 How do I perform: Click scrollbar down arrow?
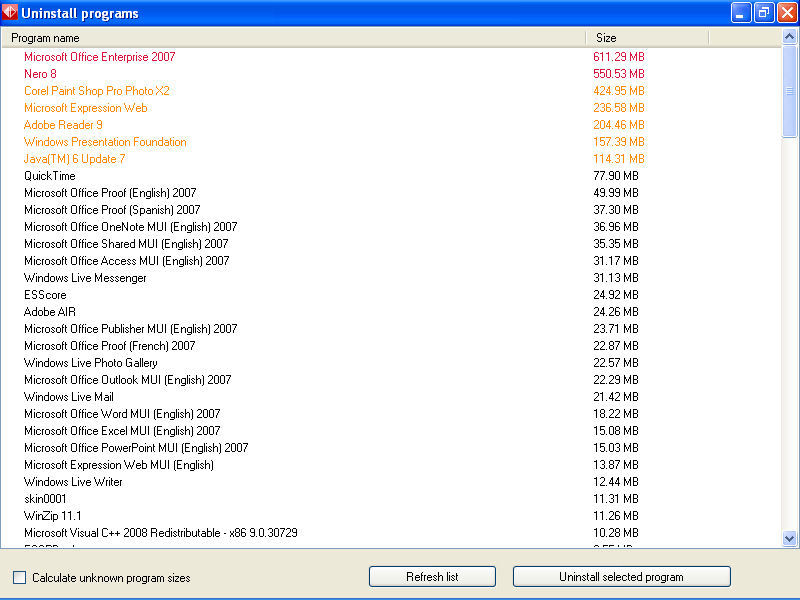[789, 538]
